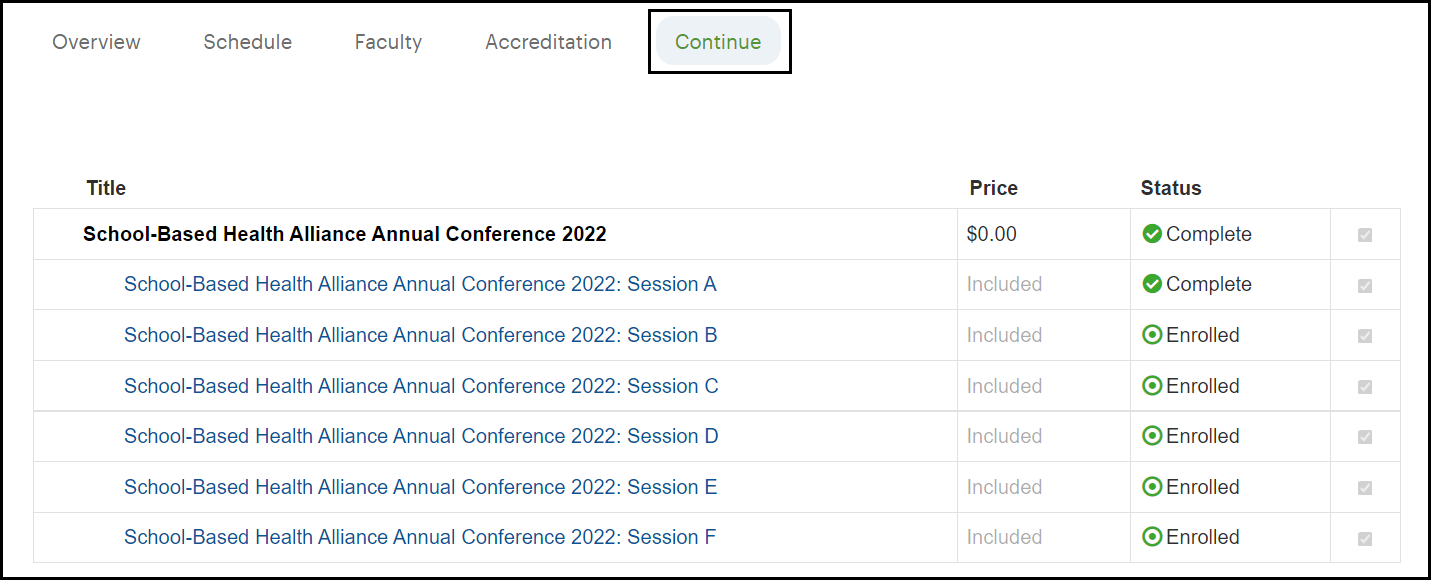The width and height of the screenshot is (1431, 580).
Task: Open the Session D conference link
Action: pyautogui.click(x=421, y=436)
